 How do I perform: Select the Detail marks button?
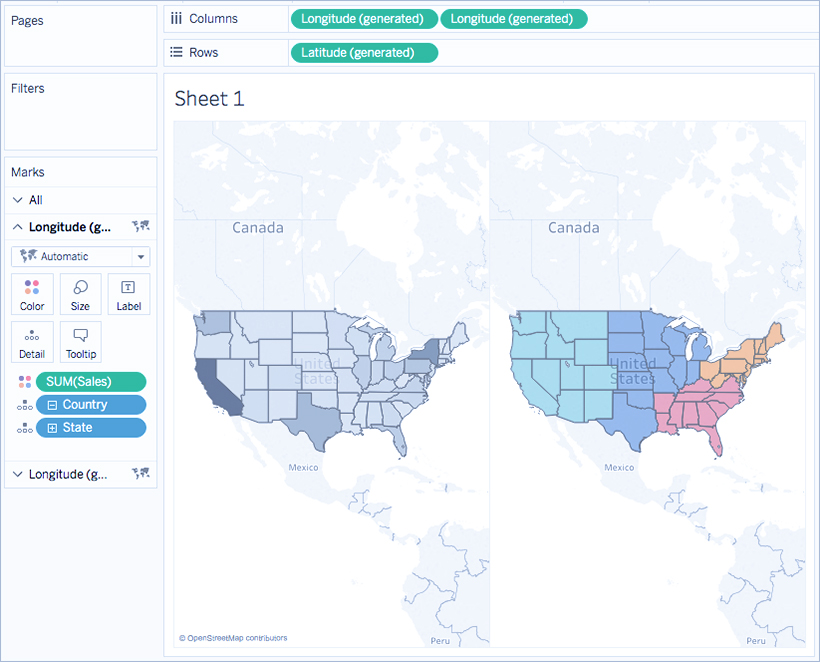coord(32,342)
